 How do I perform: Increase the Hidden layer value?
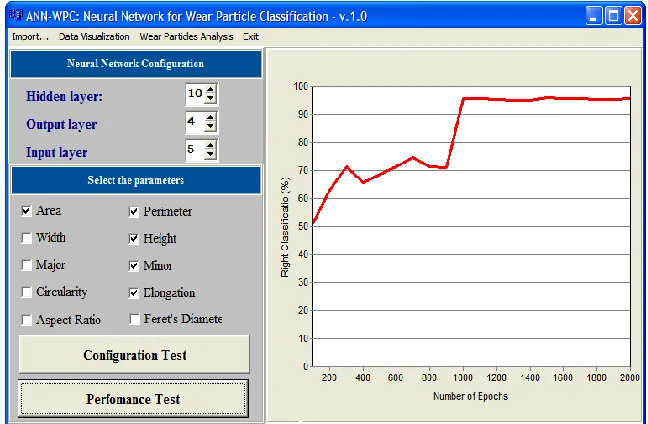point(210,89)
